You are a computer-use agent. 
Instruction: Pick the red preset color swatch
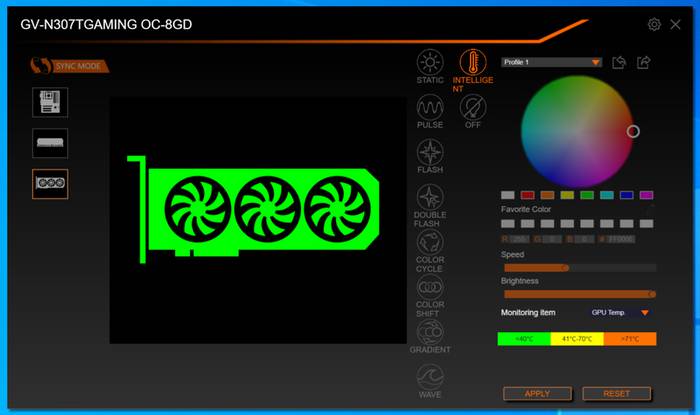point(527,195)
